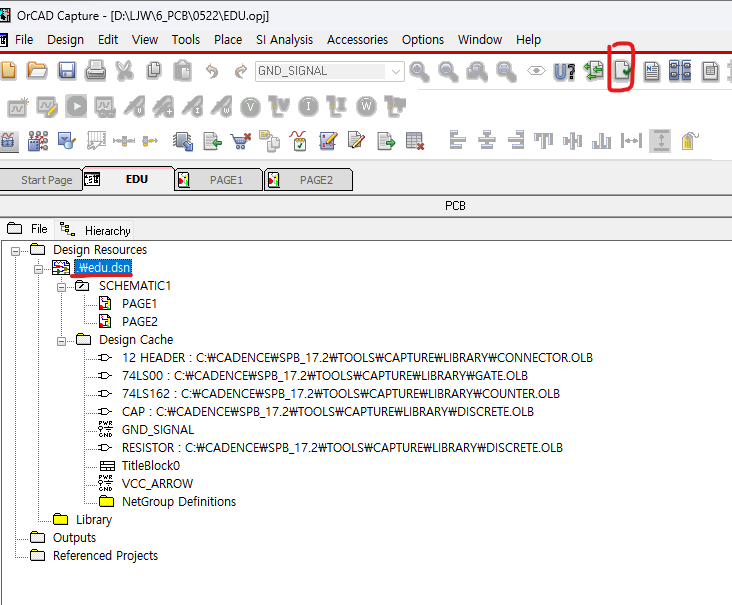Viewport: 732px width, 605px height.
Task: Select the VCC_ARROW power symbol entry
Action: pos(157,484)
